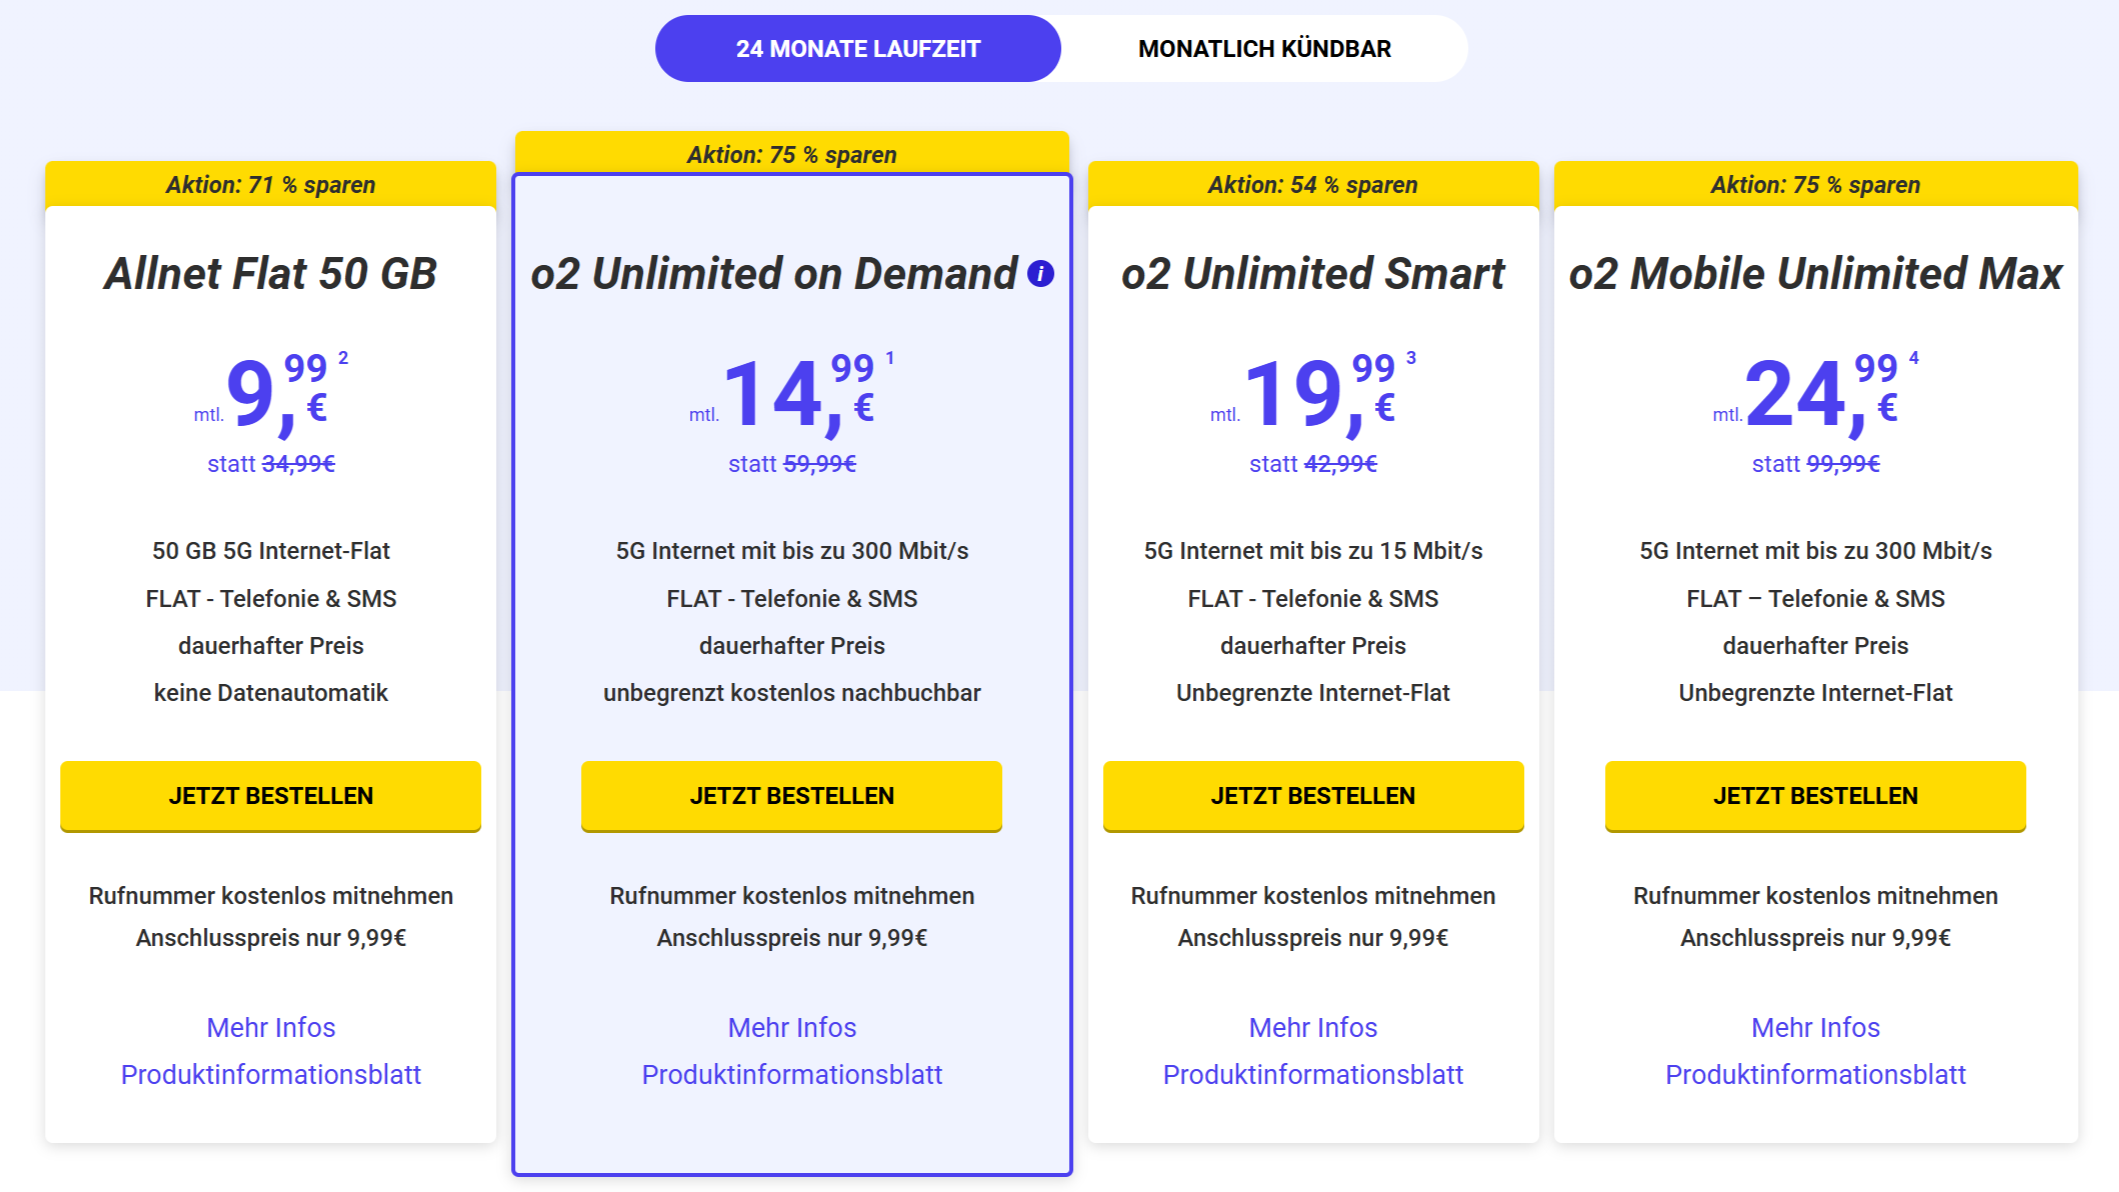Order the o2 Mobile Unlimited Max plan
The width and height of the screenshot is (2119, 1192).
point(1816,796)
